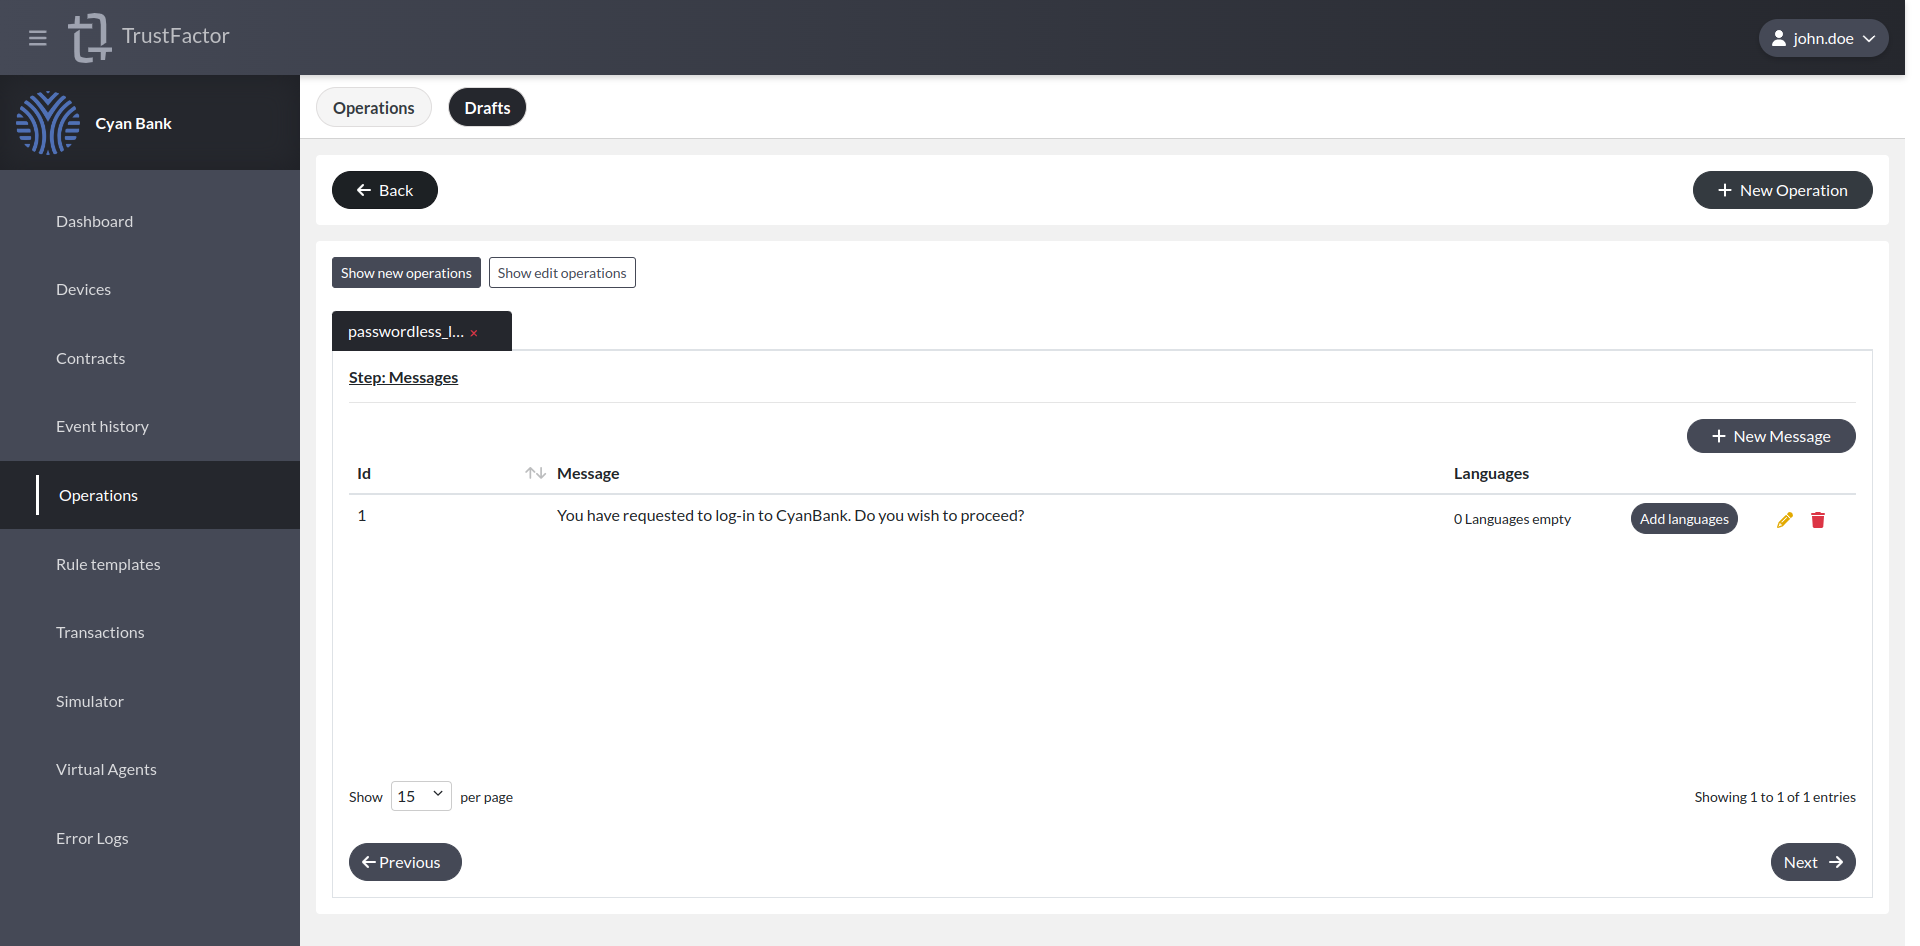Edit the message with the pencil icon
The height and width of the screenshot is (946, 1920).
pos(1786,519)
